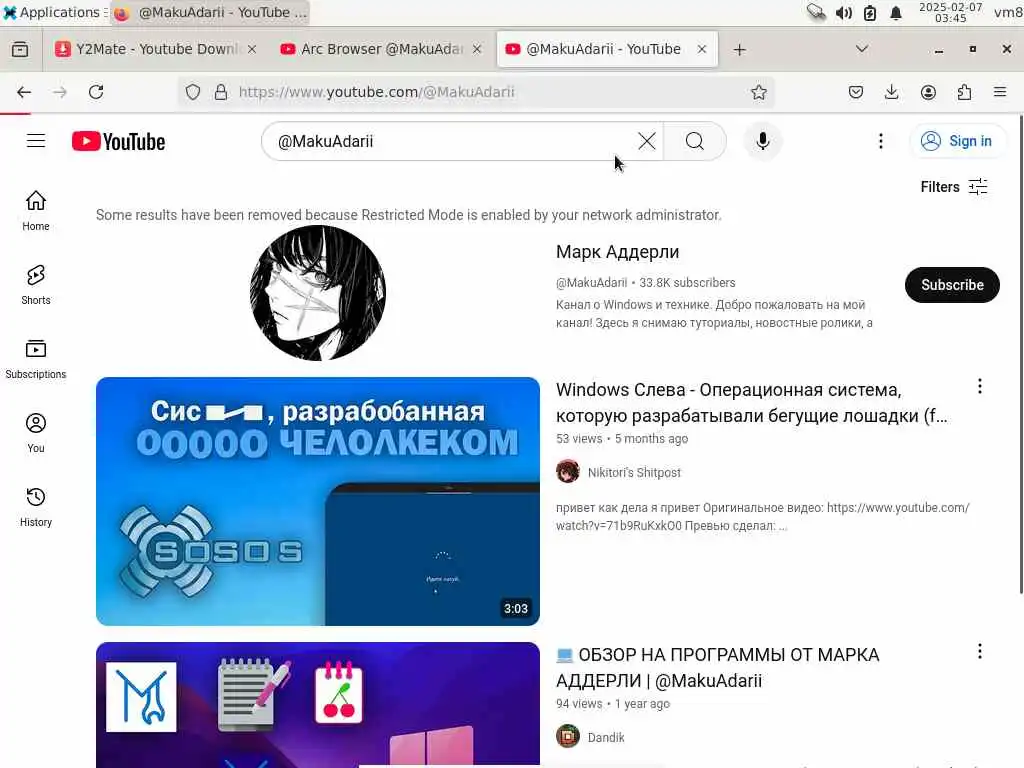The height and width of the screenshot is (768, 1024).
Task: Open the system volume control
Action: pyautogui.click(x=843, y=12)
